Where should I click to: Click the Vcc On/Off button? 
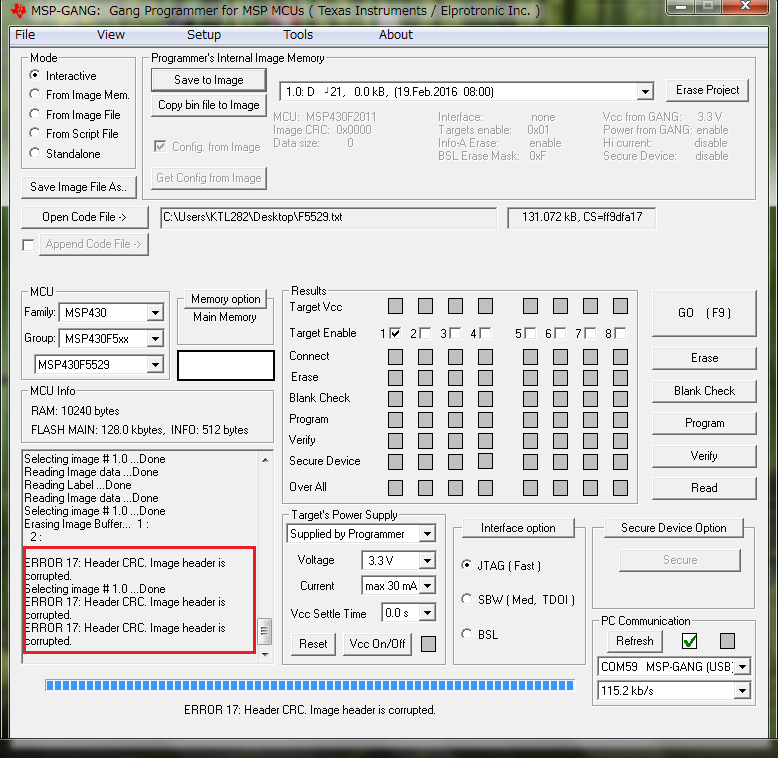click(377, 644)
